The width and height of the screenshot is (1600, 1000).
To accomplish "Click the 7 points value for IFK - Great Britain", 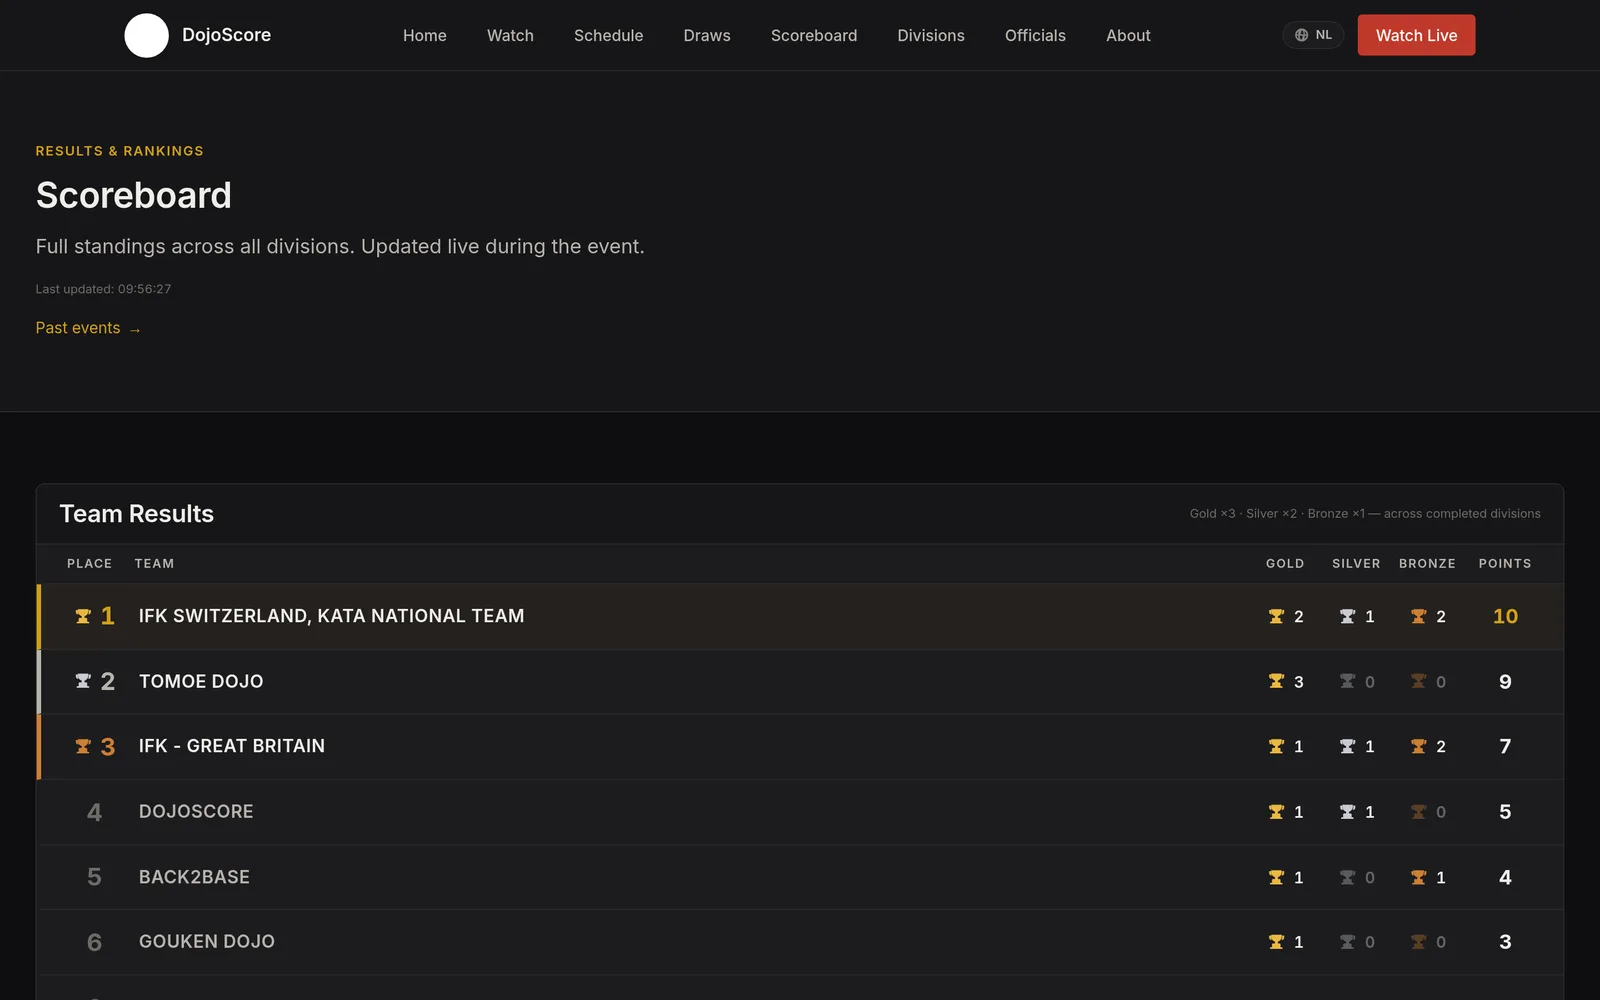I will coord(1505,746).
